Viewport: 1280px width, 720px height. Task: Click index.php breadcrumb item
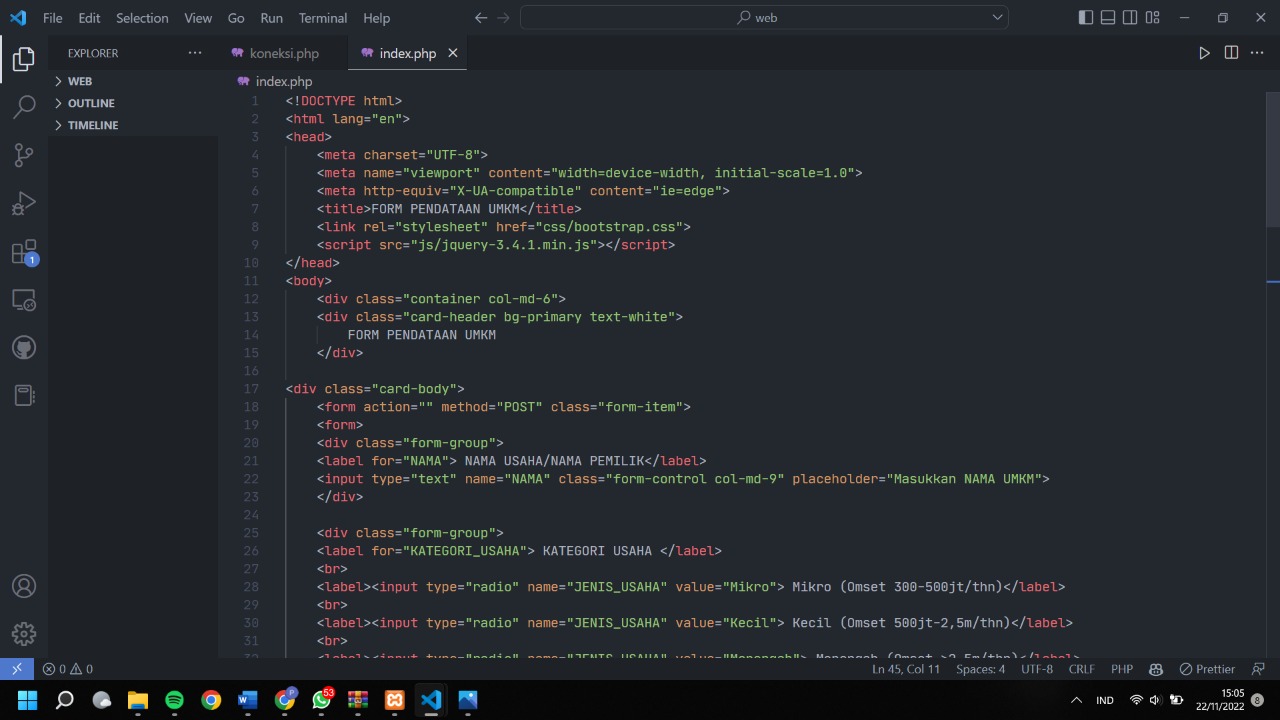click(x=284, y=82)
